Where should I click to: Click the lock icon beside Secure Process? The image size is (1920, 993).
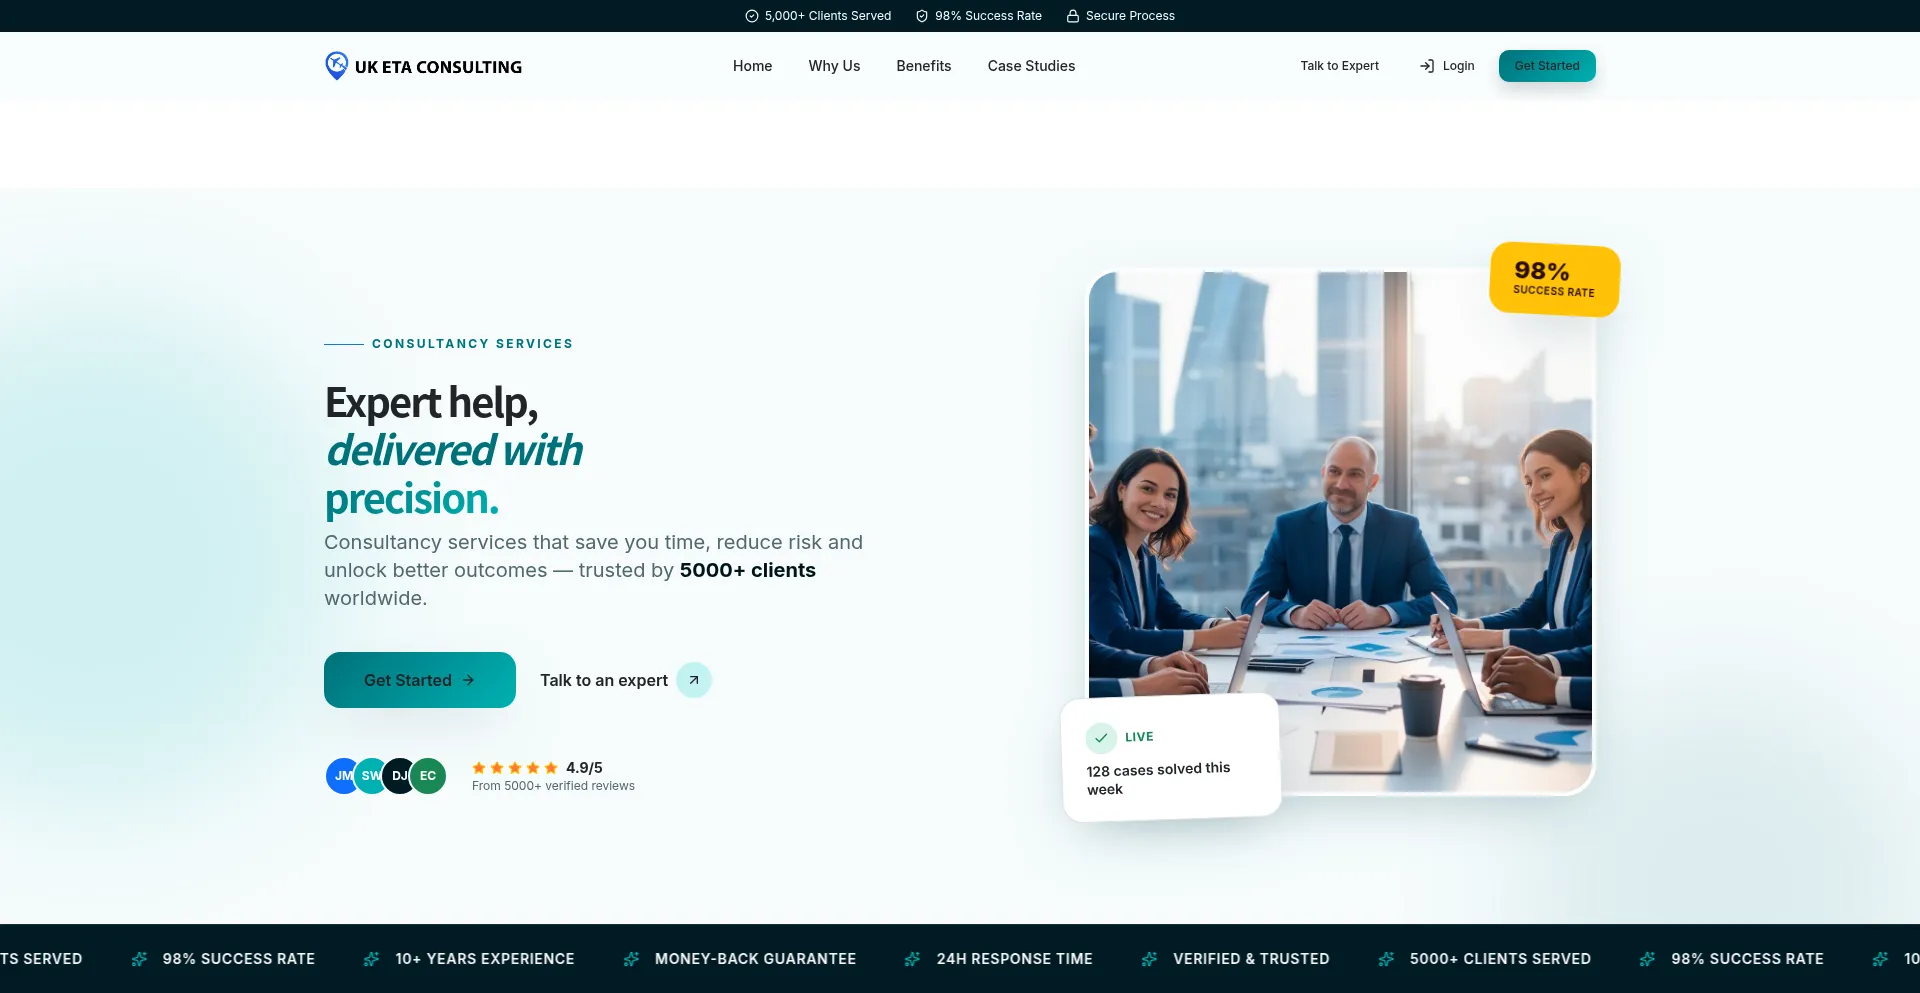[1073, 16]
